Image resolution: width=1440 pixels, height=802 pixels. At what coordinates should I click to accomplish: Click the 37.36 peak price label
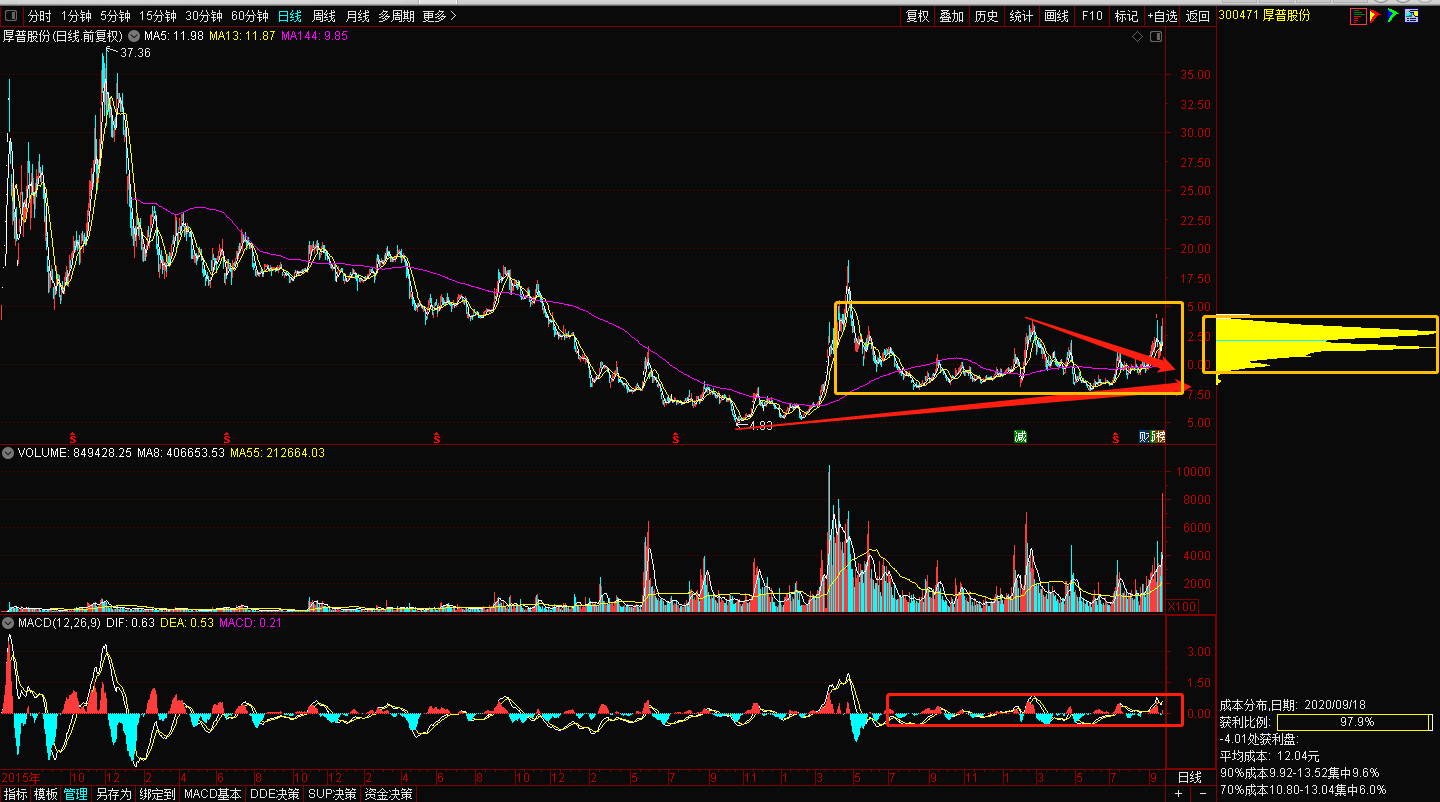coord(135,52)
